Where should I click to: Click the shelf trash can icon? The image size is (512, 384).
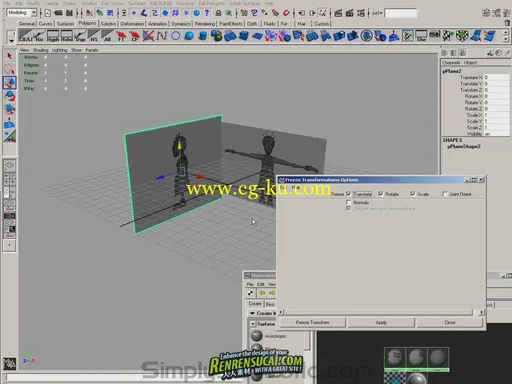pyautogui.click(x=507, y=23)
